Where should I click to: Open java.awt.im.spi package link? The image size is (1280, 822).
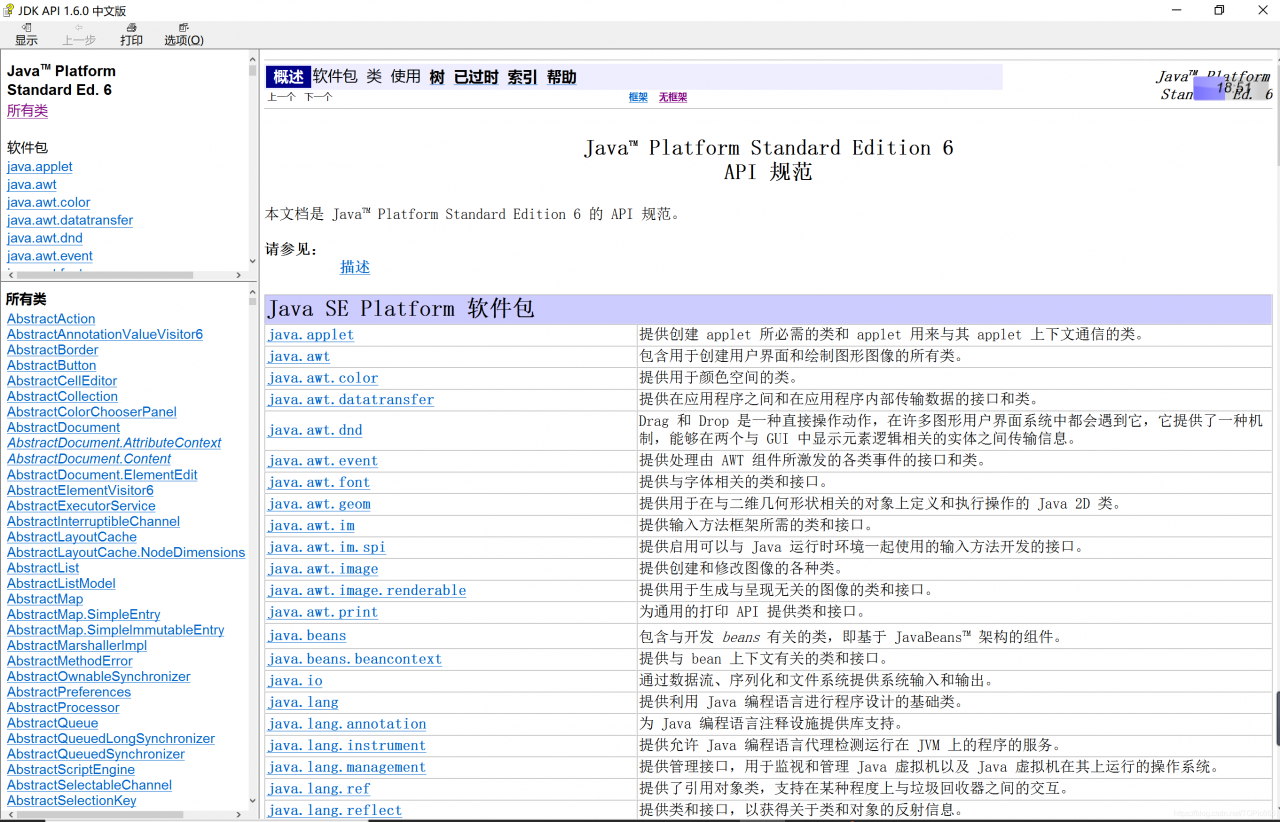click(327, 547)
